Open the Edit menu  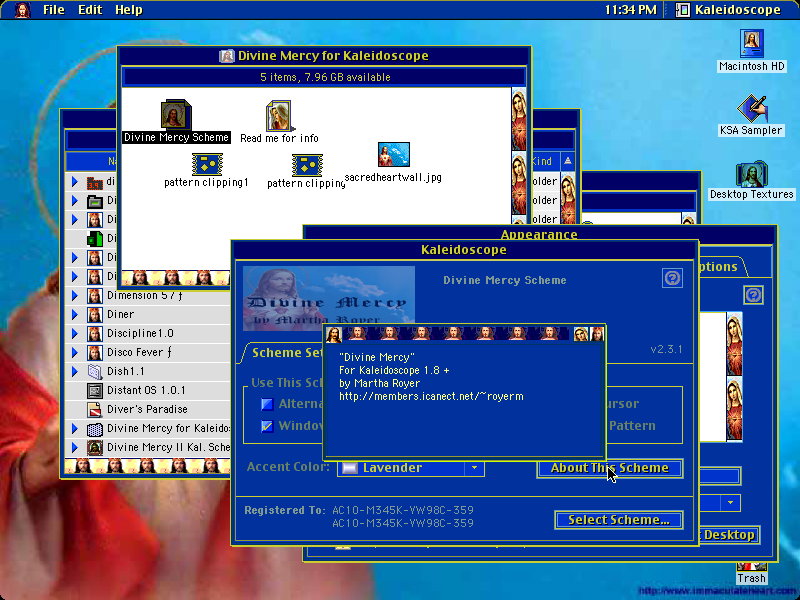coord(90,10)
